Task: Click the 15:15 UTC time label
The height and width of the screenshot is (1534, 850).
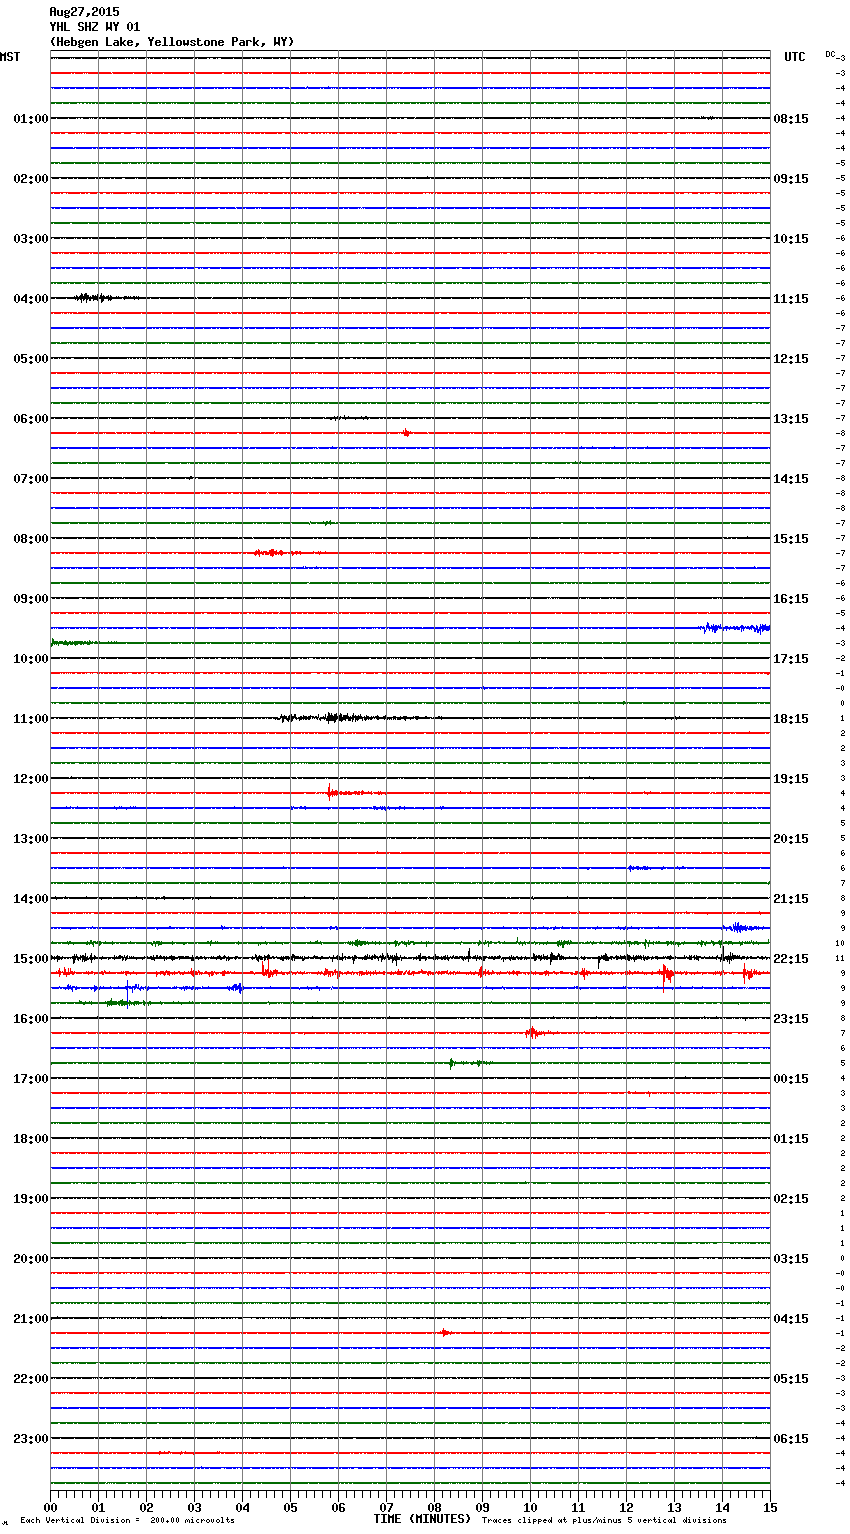Action: [791, 539]
